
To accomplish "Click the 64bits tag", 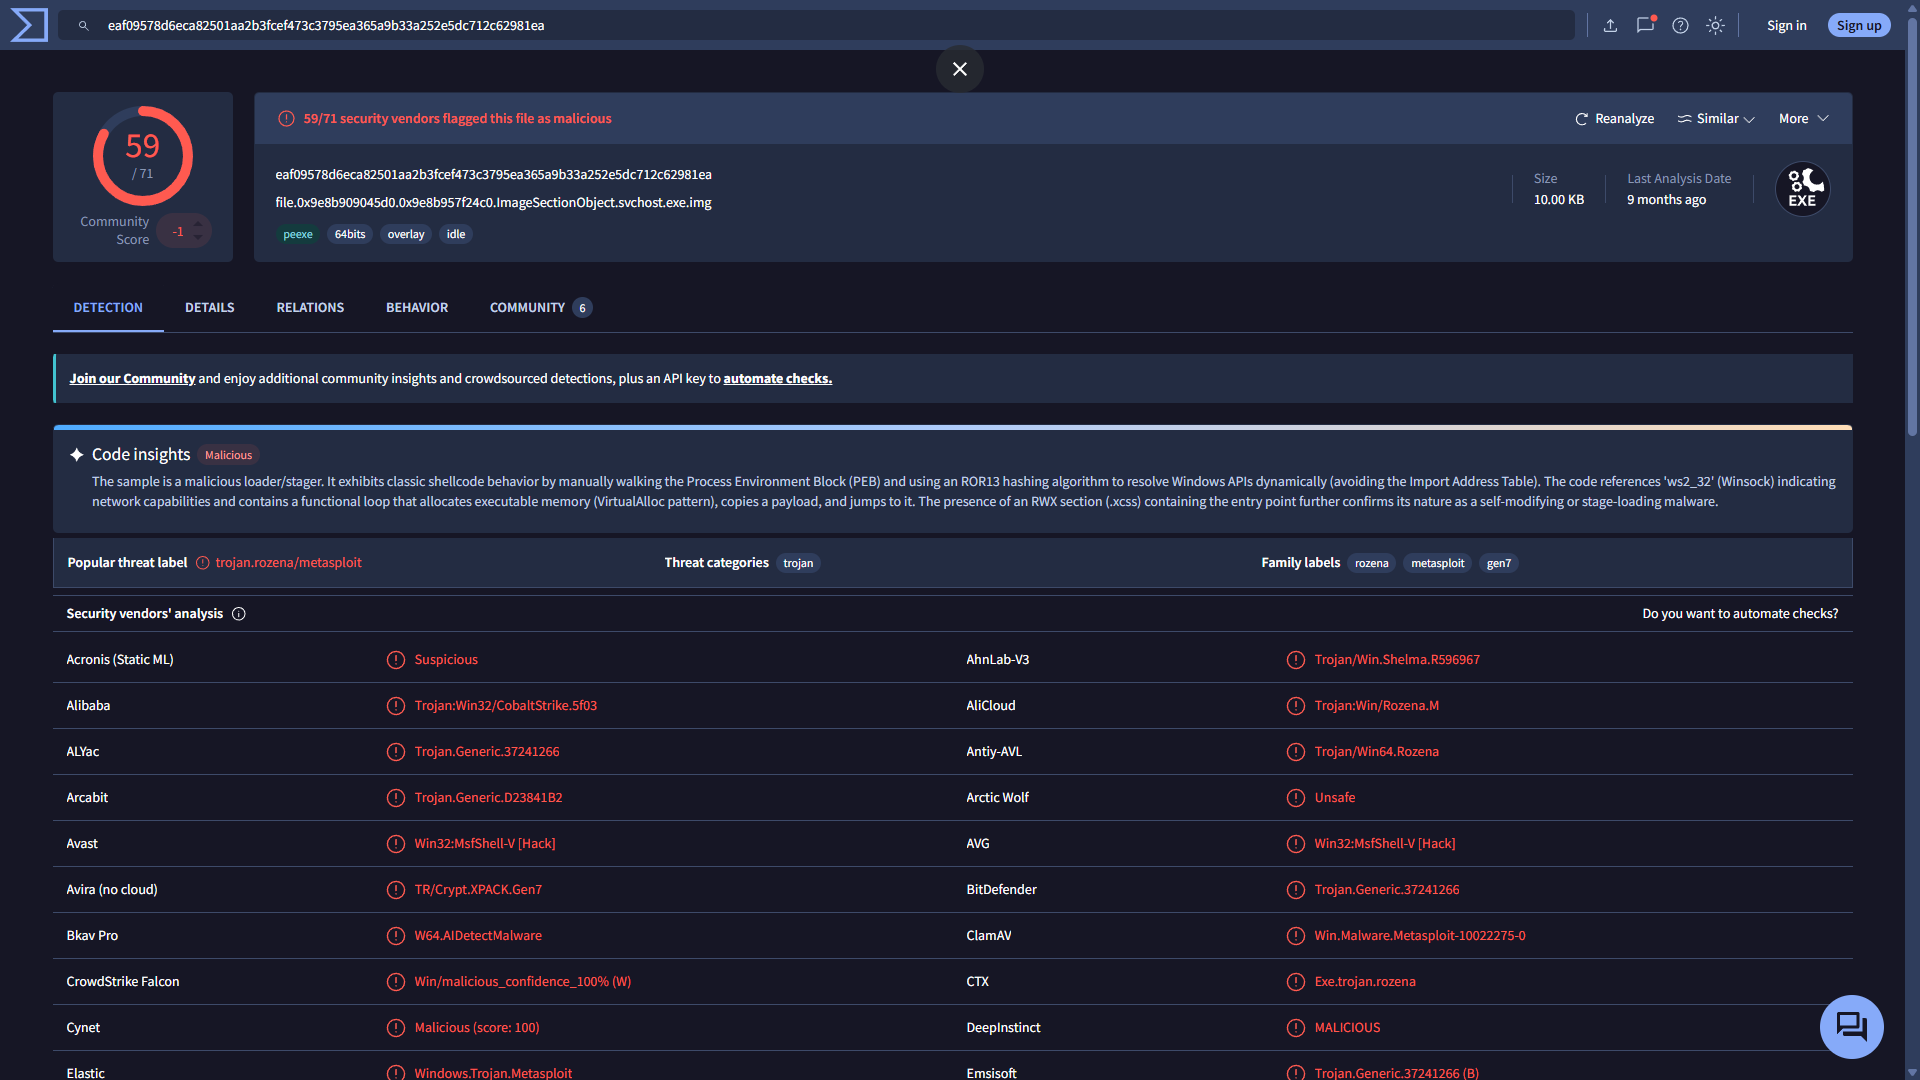I will click(350, 235).
